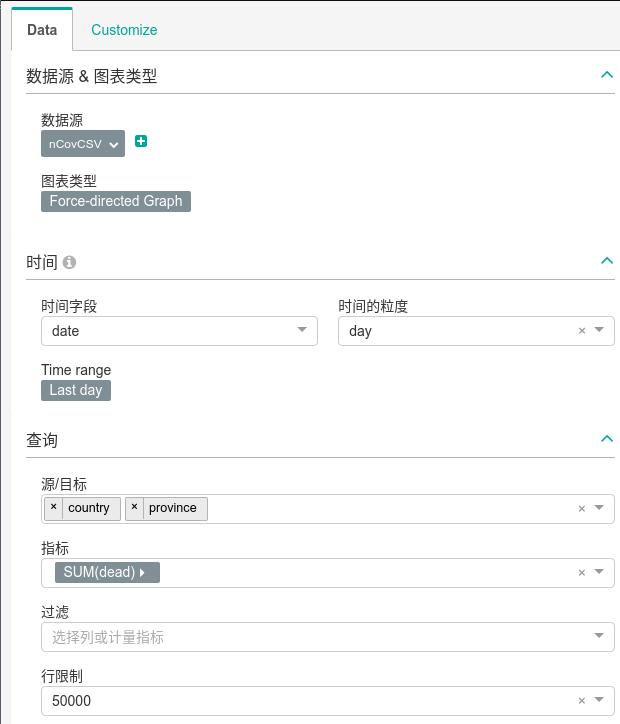Click the info icon next to 时间
The image size is (620, 724).
(x=69, y=263)
